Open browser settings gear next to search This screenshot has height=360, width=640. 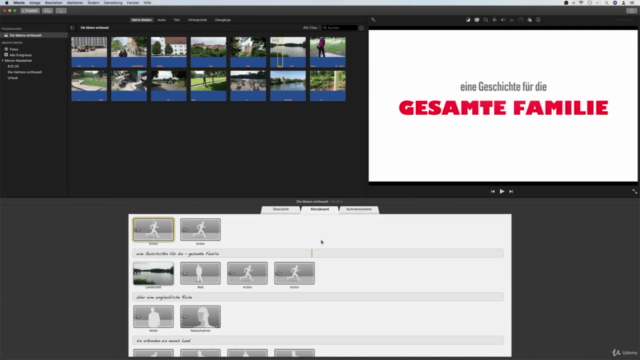point(361,28)
